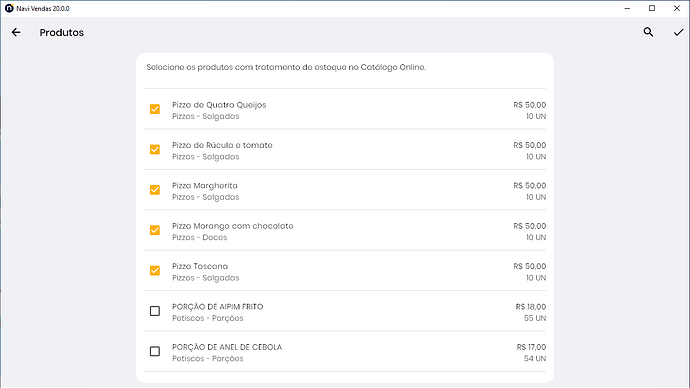Click the R$ 17,00 price
The image size is (690, 388).
click(531, 347)
